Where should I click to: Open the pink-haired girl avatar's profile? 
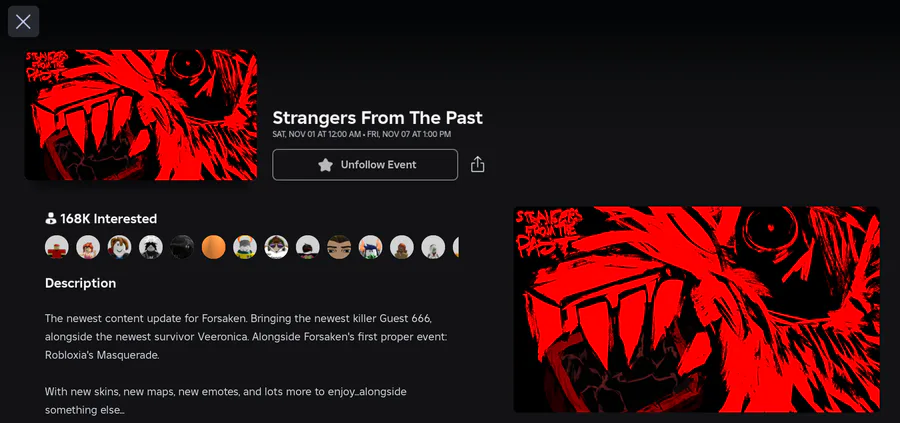pos(88,247)
